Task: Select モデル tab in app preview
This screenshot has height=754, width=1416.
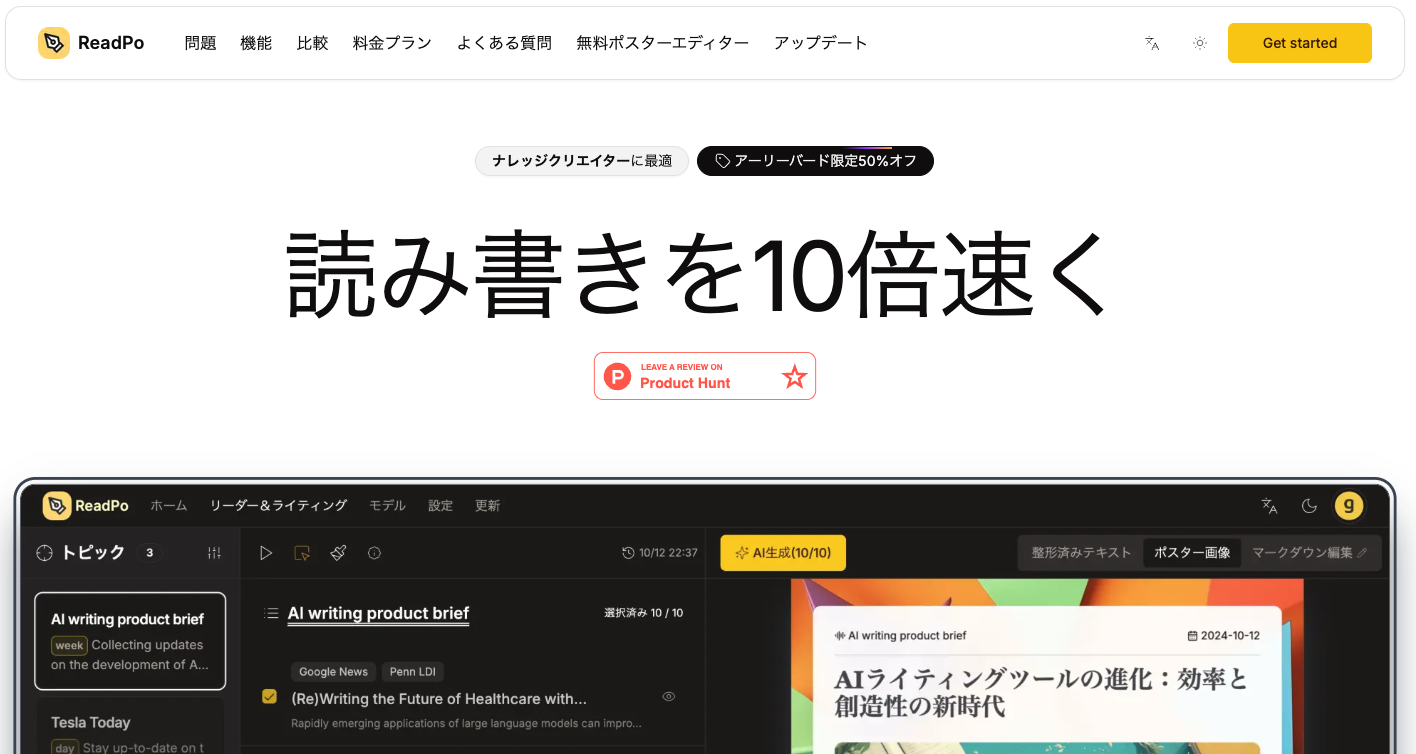Action: (387, 506)
